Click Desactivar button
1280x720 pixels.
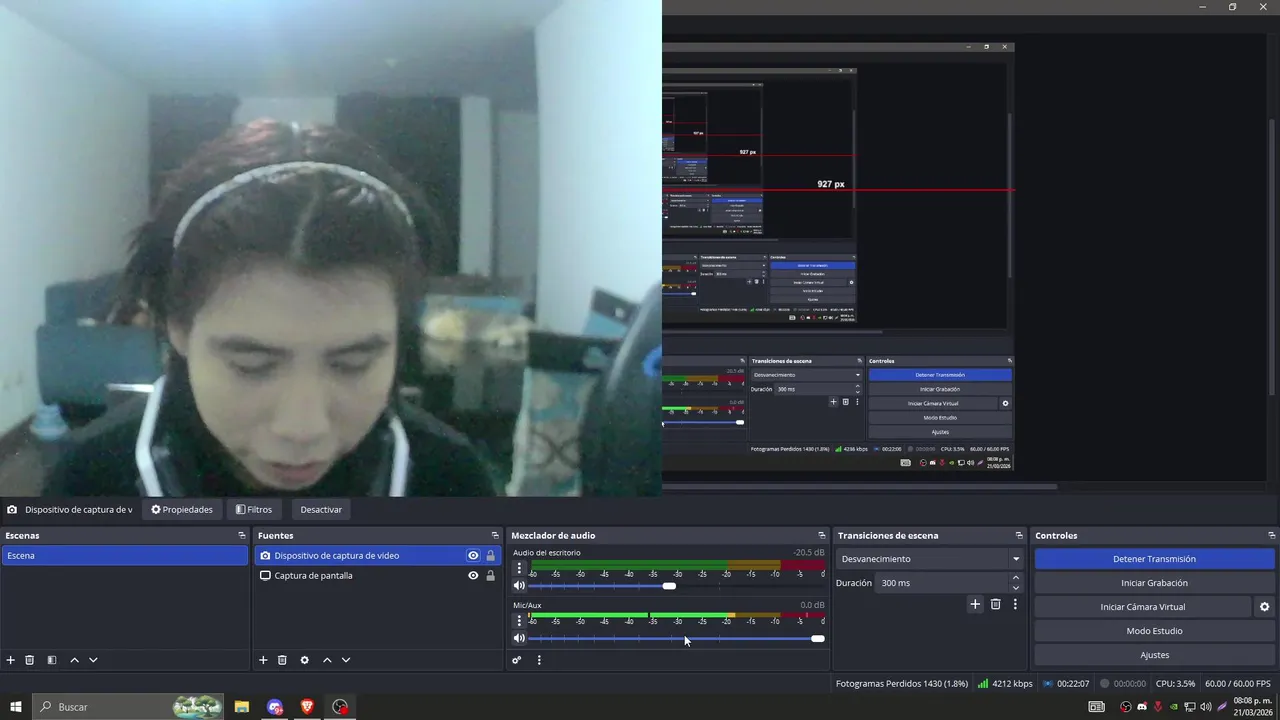[321, 510]
